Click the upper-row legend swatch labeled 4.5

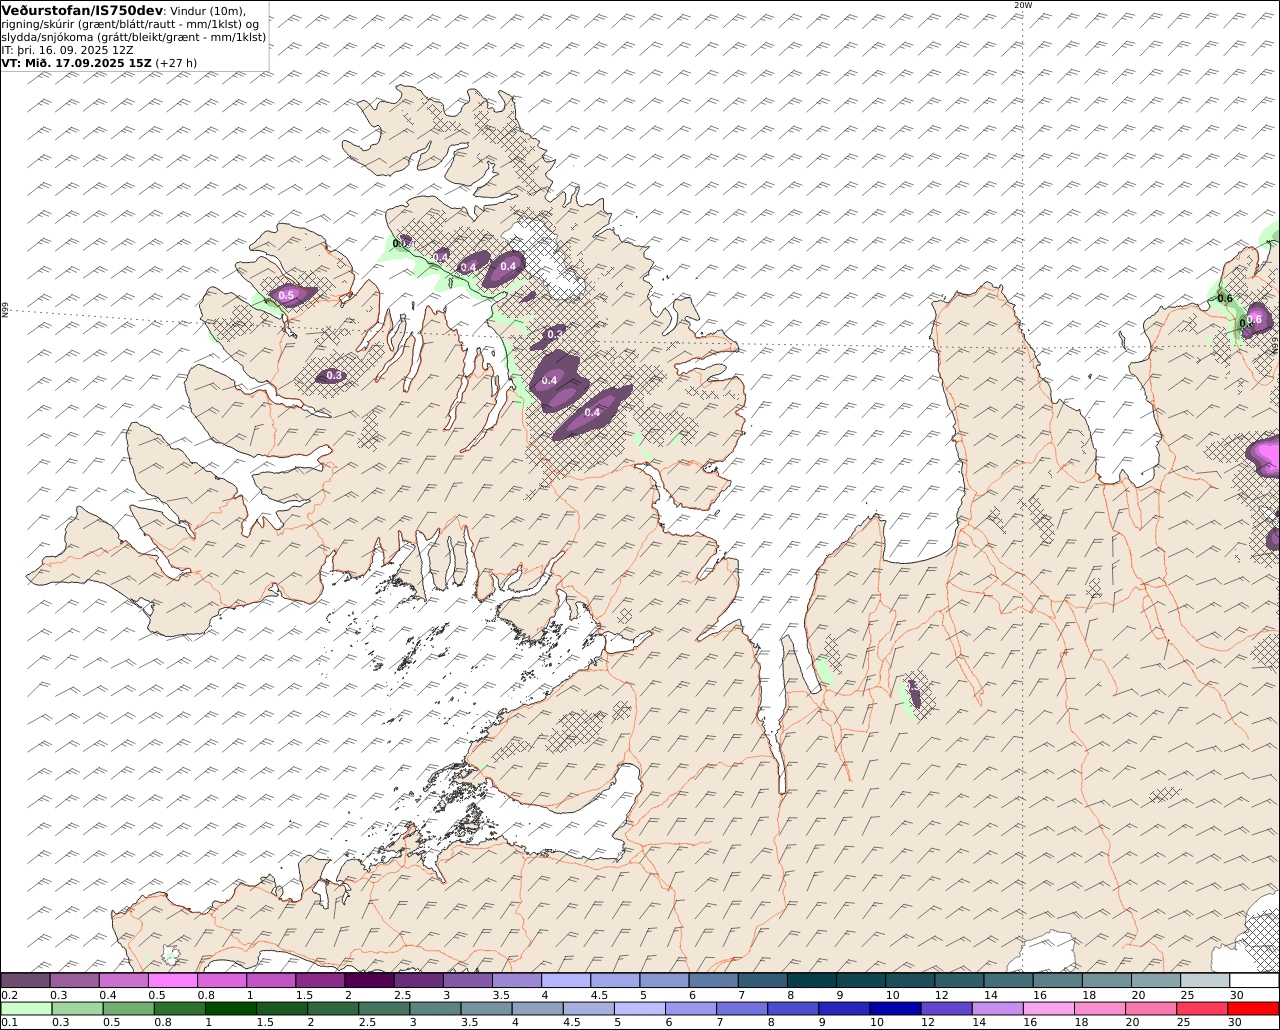tap(615, 980)
